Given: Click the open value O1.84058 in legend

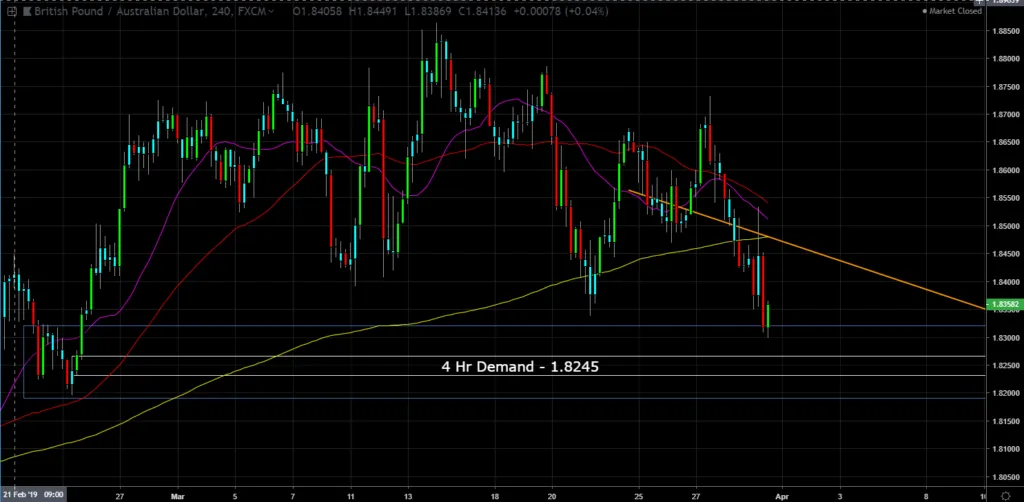Looking at the screenshot, I should tap(317, 11).
